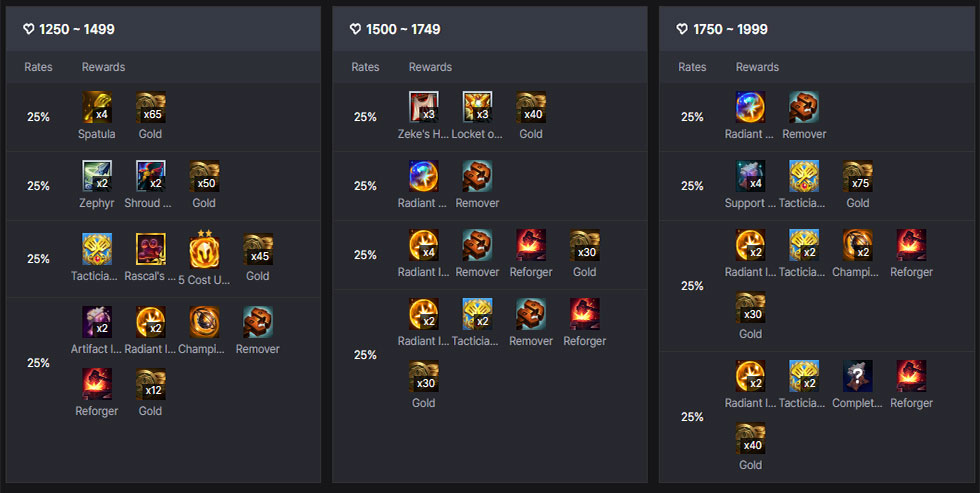Click the Zephyr item icon

pyautogui.click(x=97, y=176)
